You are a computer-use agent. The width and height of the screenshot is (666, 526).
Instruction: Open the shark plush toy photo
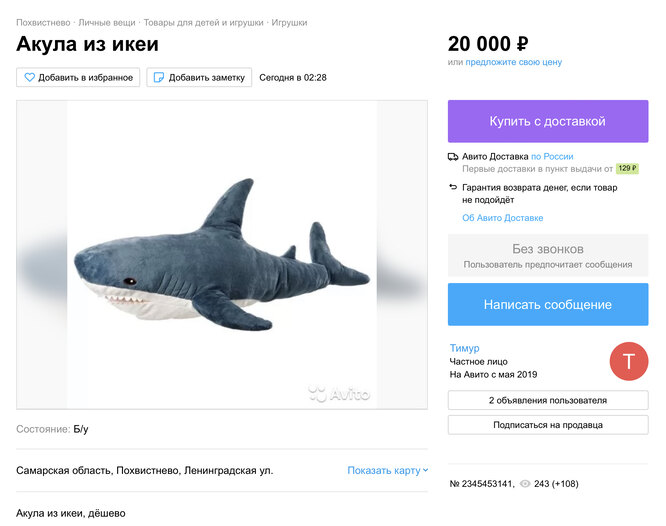pos(222,254)
